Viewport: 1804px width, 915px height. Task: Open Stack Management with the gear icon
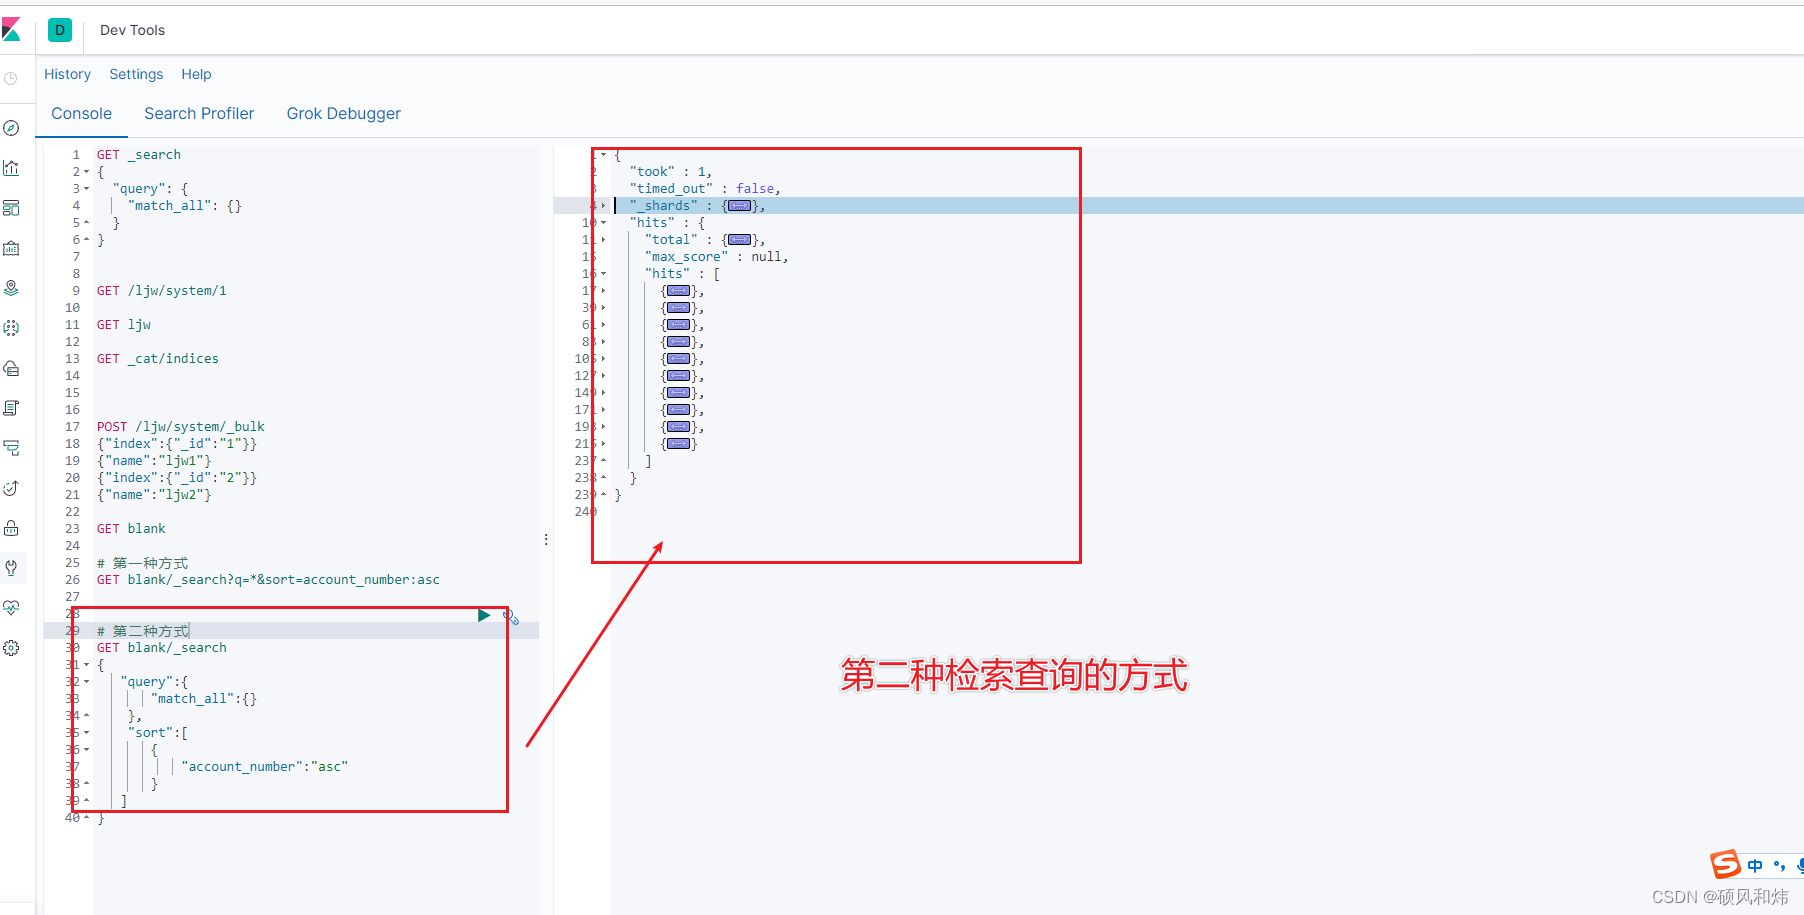pos(11,647)
